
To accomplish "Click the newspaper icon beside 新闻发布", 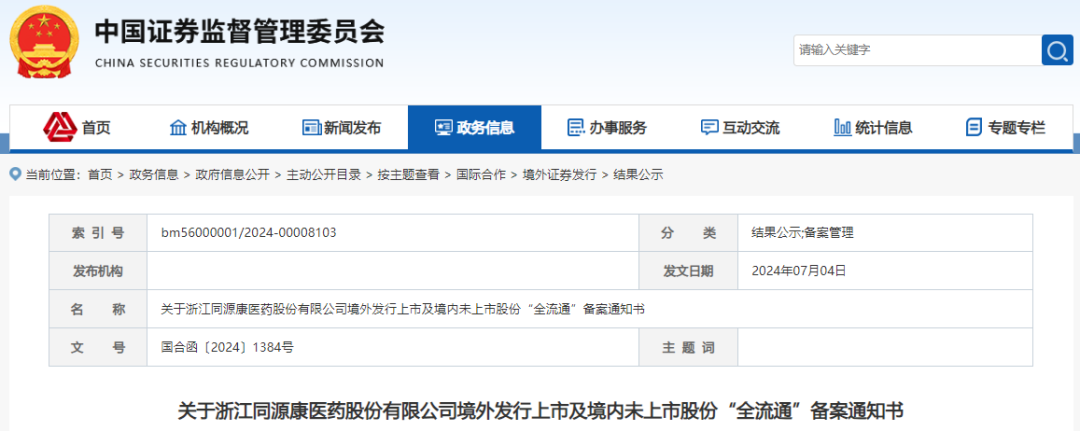I will 311,128.
